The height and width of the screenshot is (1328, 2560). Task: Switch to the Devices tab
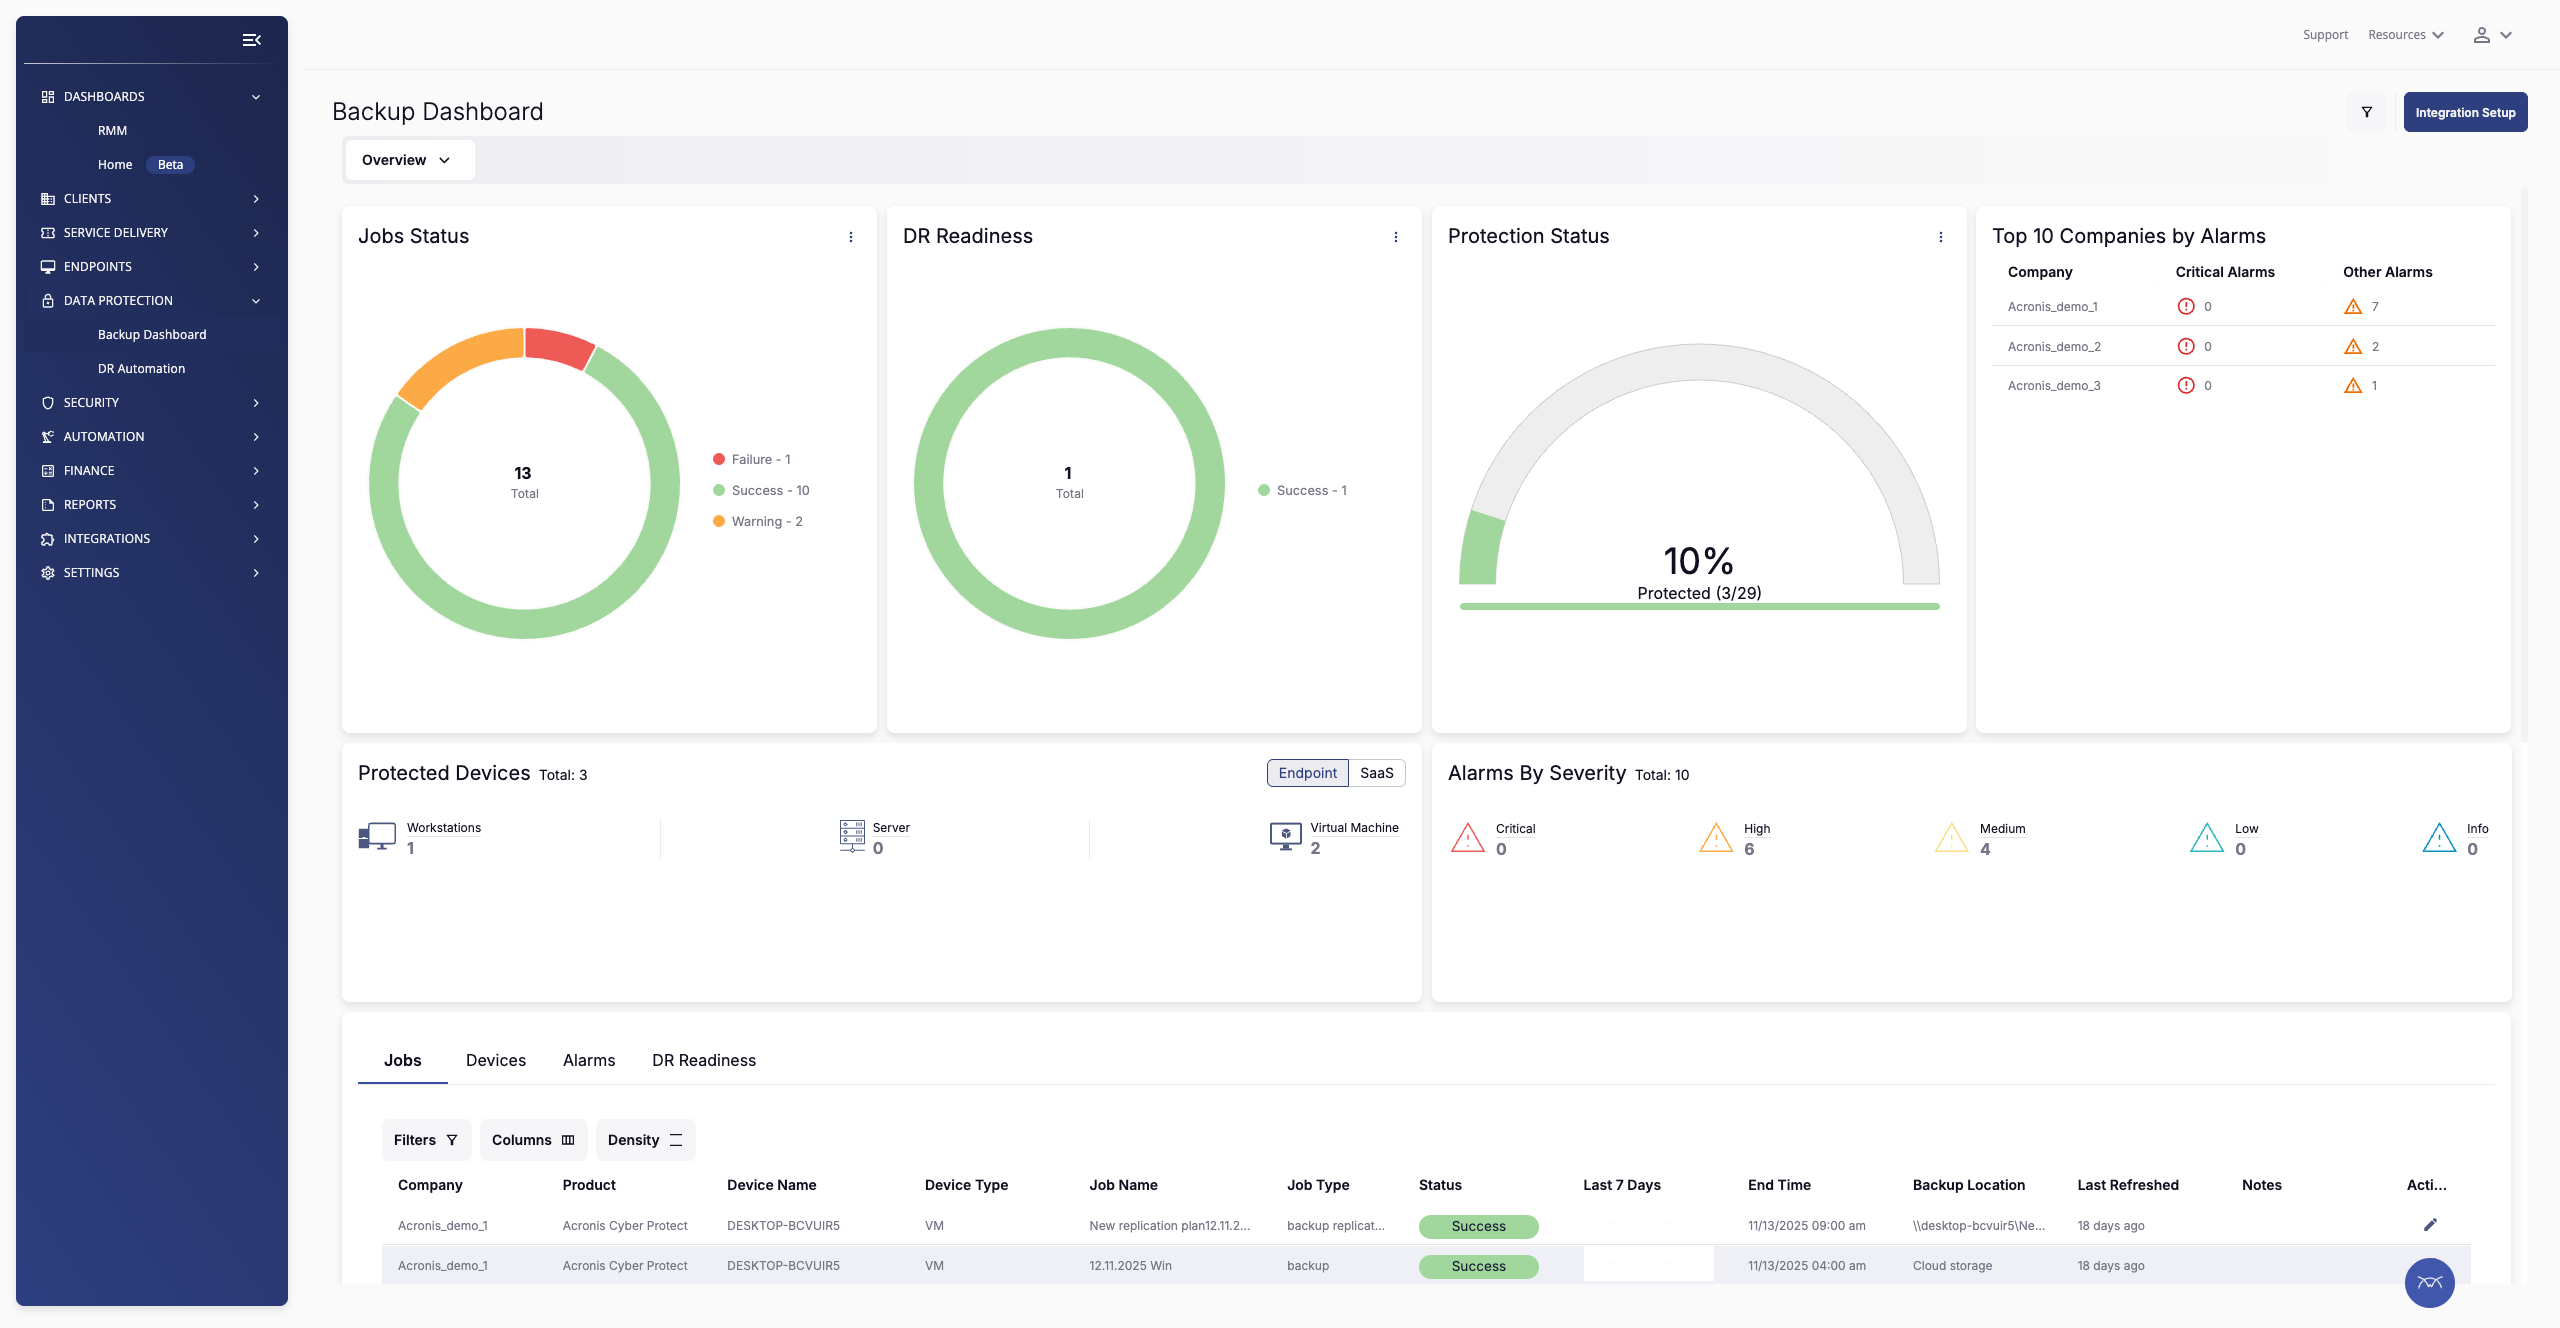click(495, 1060)
